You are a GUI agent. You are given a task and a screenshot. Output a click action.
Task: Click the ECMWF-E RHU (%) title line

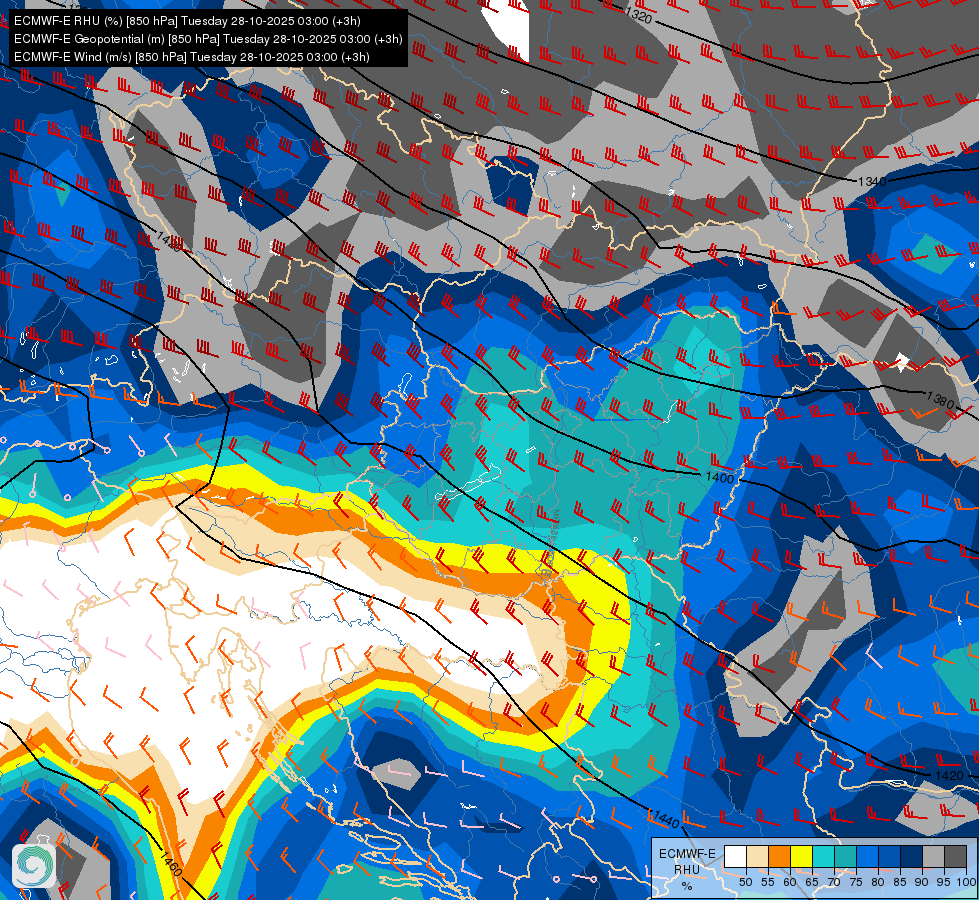click(187, 21)
